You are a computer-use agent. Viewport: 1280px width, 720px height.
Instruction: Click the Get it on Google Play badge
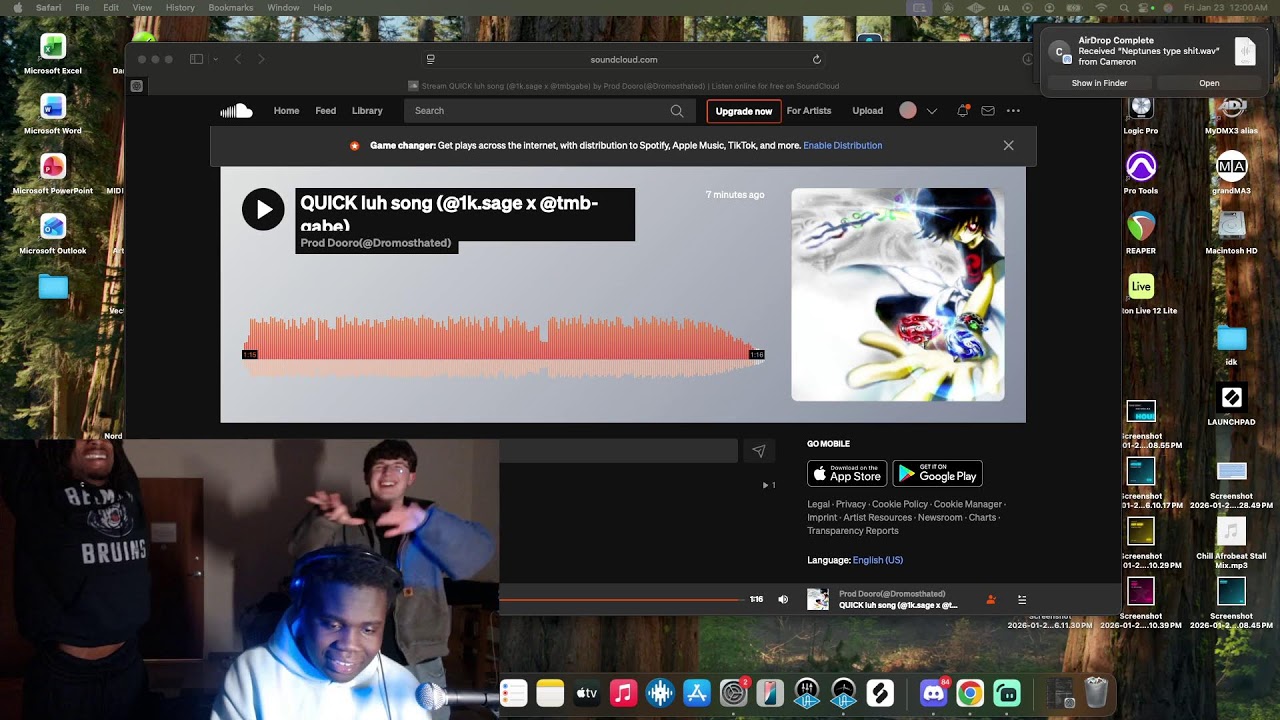937,474
